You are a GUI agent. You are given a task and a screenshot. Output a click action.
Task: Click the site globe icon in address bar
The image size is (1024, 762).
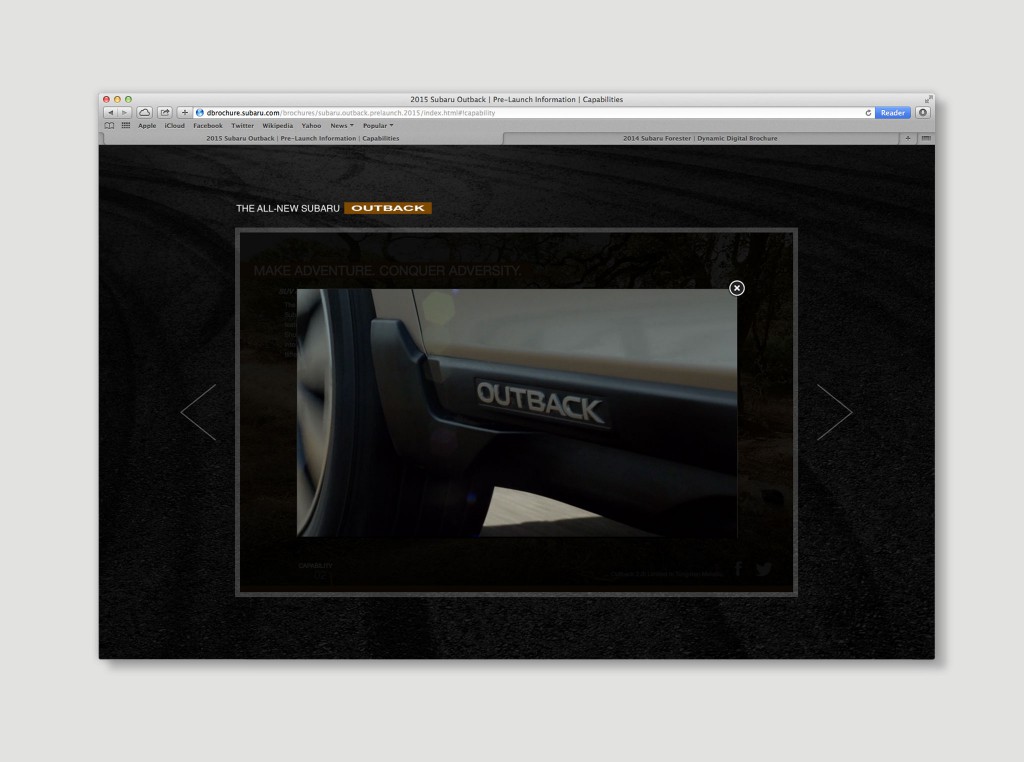point(200,113)
